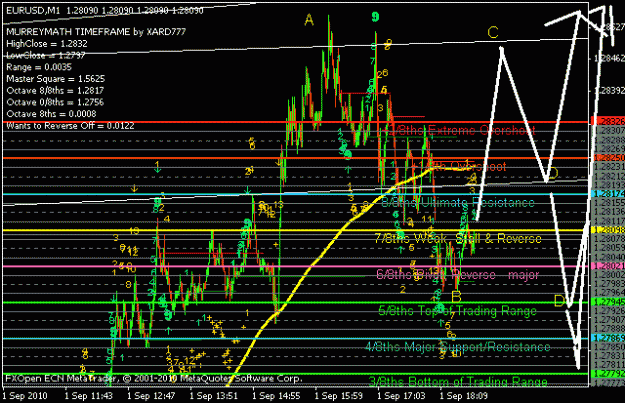Image resolution: width=625 pixels, height=403 pixels.
Task: Click the 'Master Square = 1.5625' value
Action: pyautogui.click(x=56, y=79)
